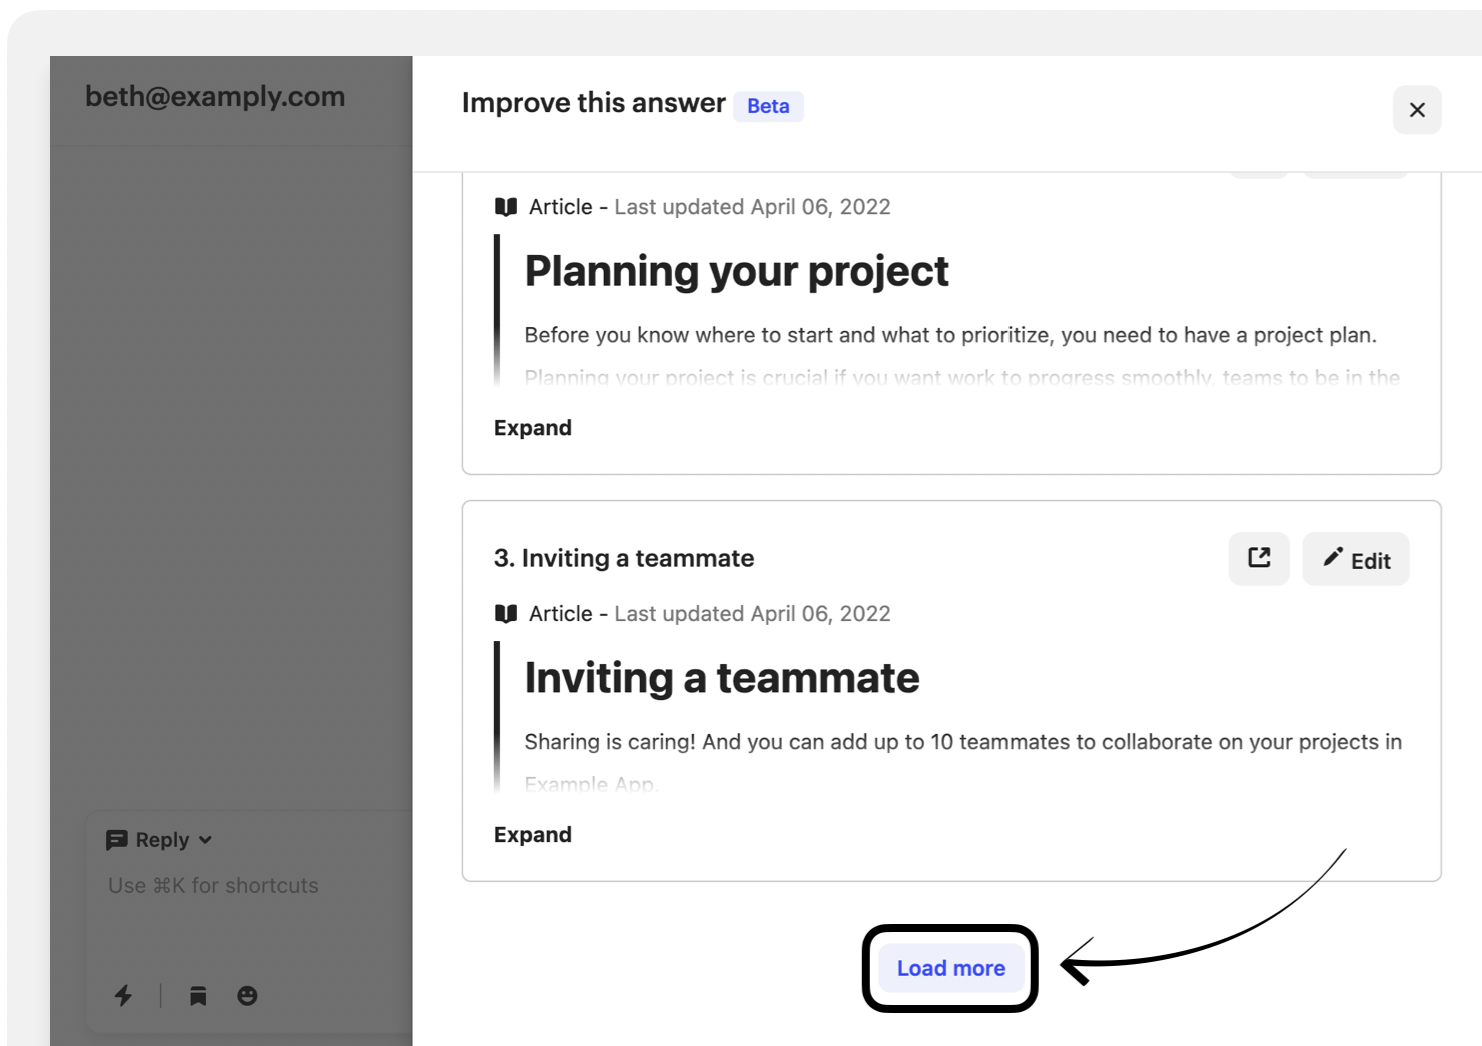This screenshot has height=1046, width=1482.
Task: Click book icon of Planning your project article
Action: click(x=506, y=207)
